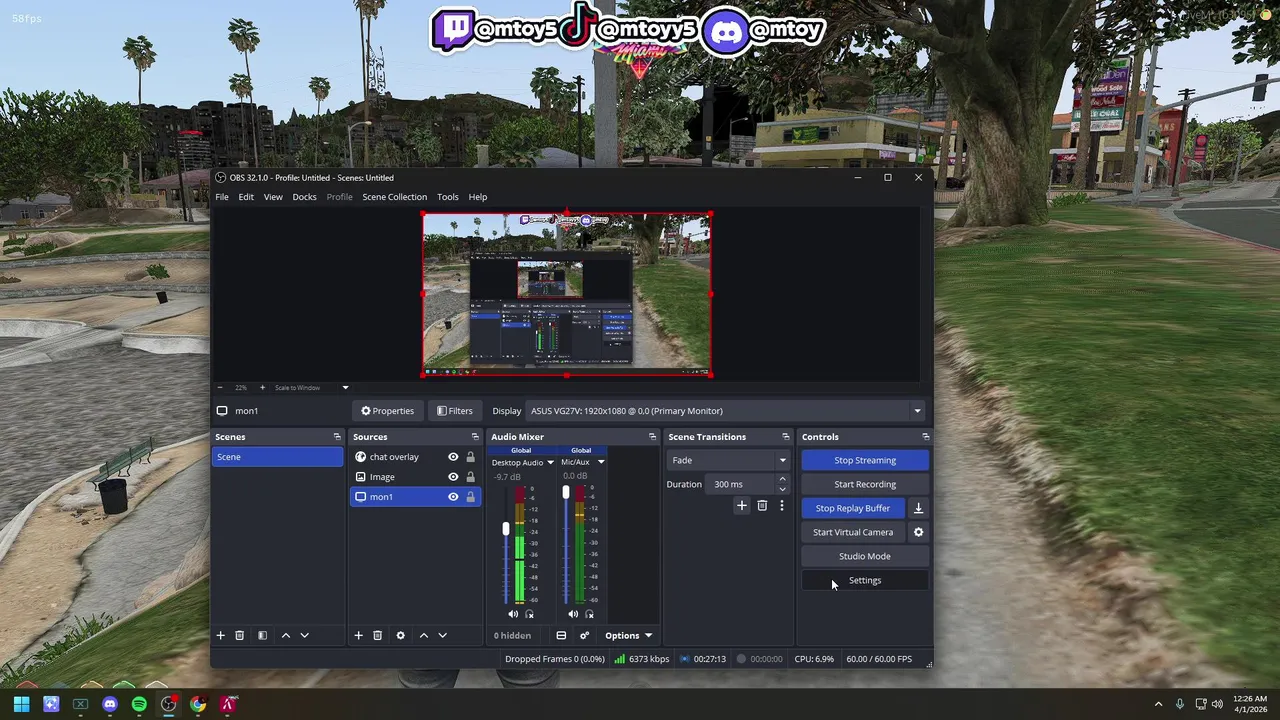1280x720 pixels.
Task: Mute Desktop Audio speaker icon
Action: pos(513,614)
